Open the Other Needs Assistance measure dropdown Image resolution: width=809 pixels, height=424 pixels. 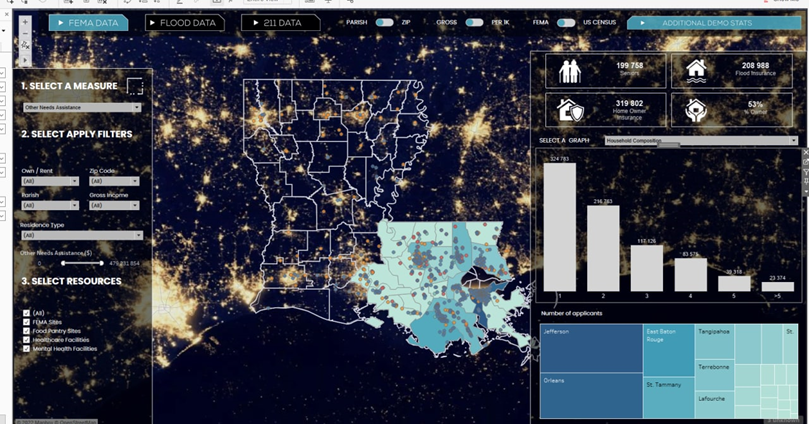81,107
